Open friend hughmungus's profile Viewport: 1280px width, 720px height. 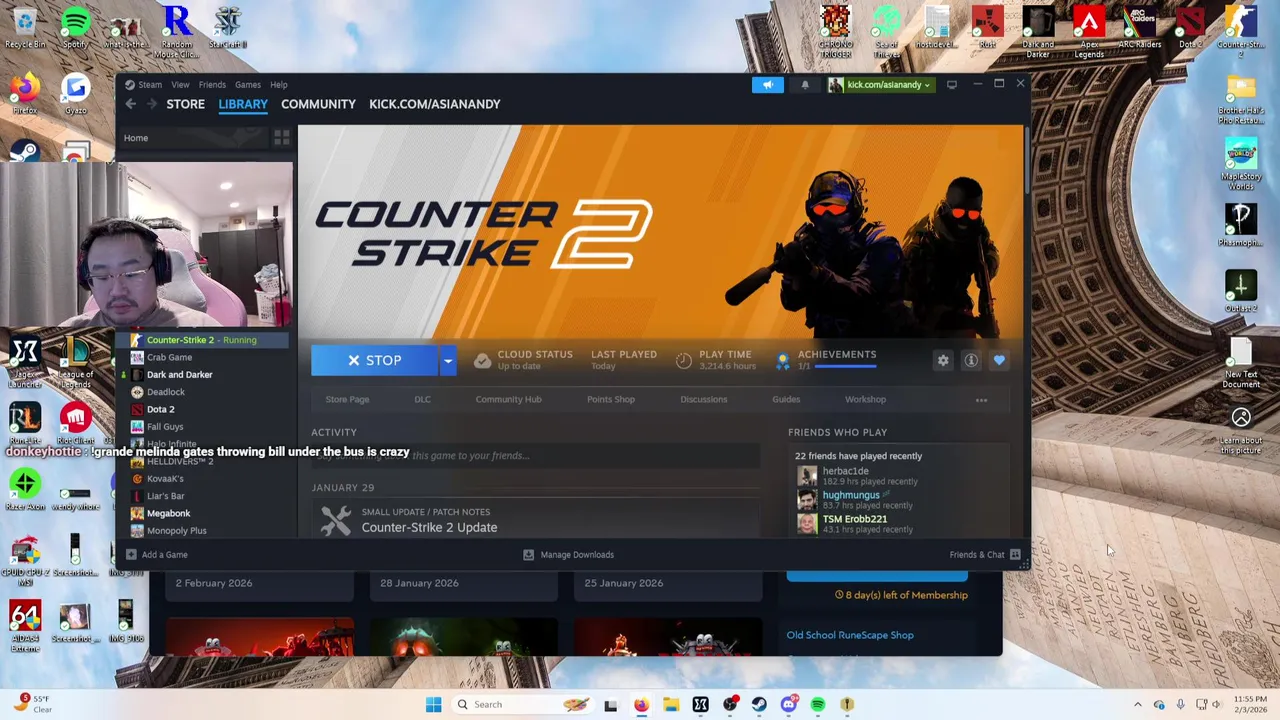850,495
